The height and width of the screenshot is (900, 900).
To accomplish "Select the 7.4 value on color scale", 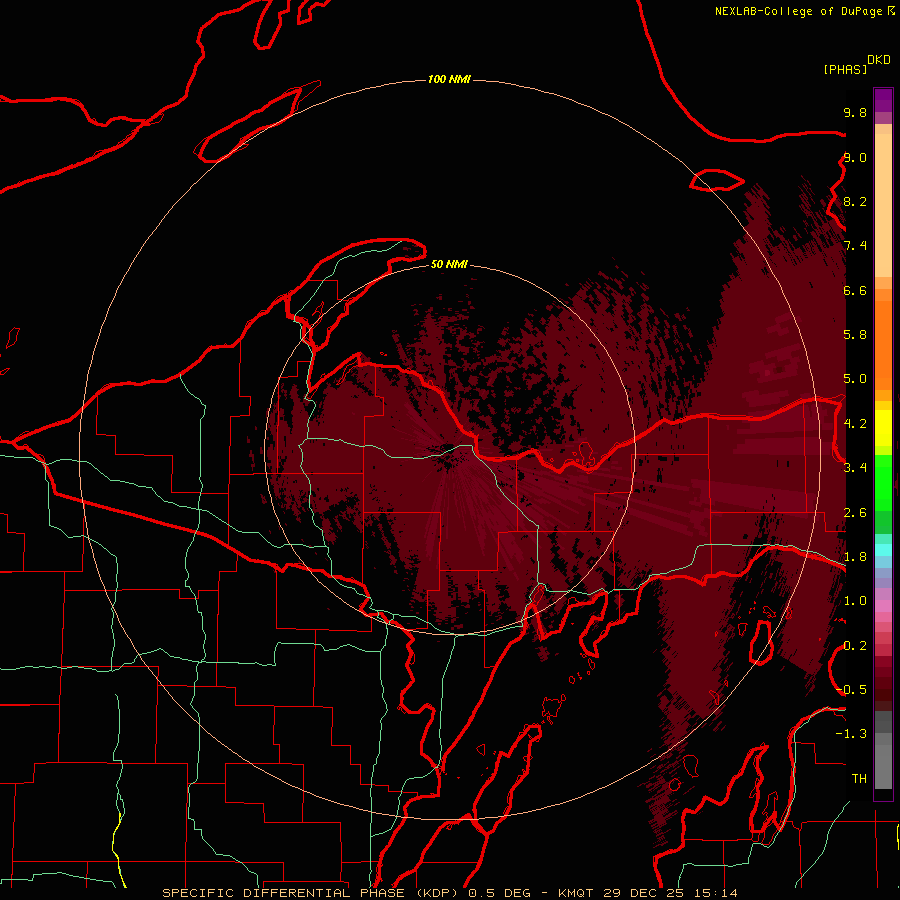I will point(855,246).
